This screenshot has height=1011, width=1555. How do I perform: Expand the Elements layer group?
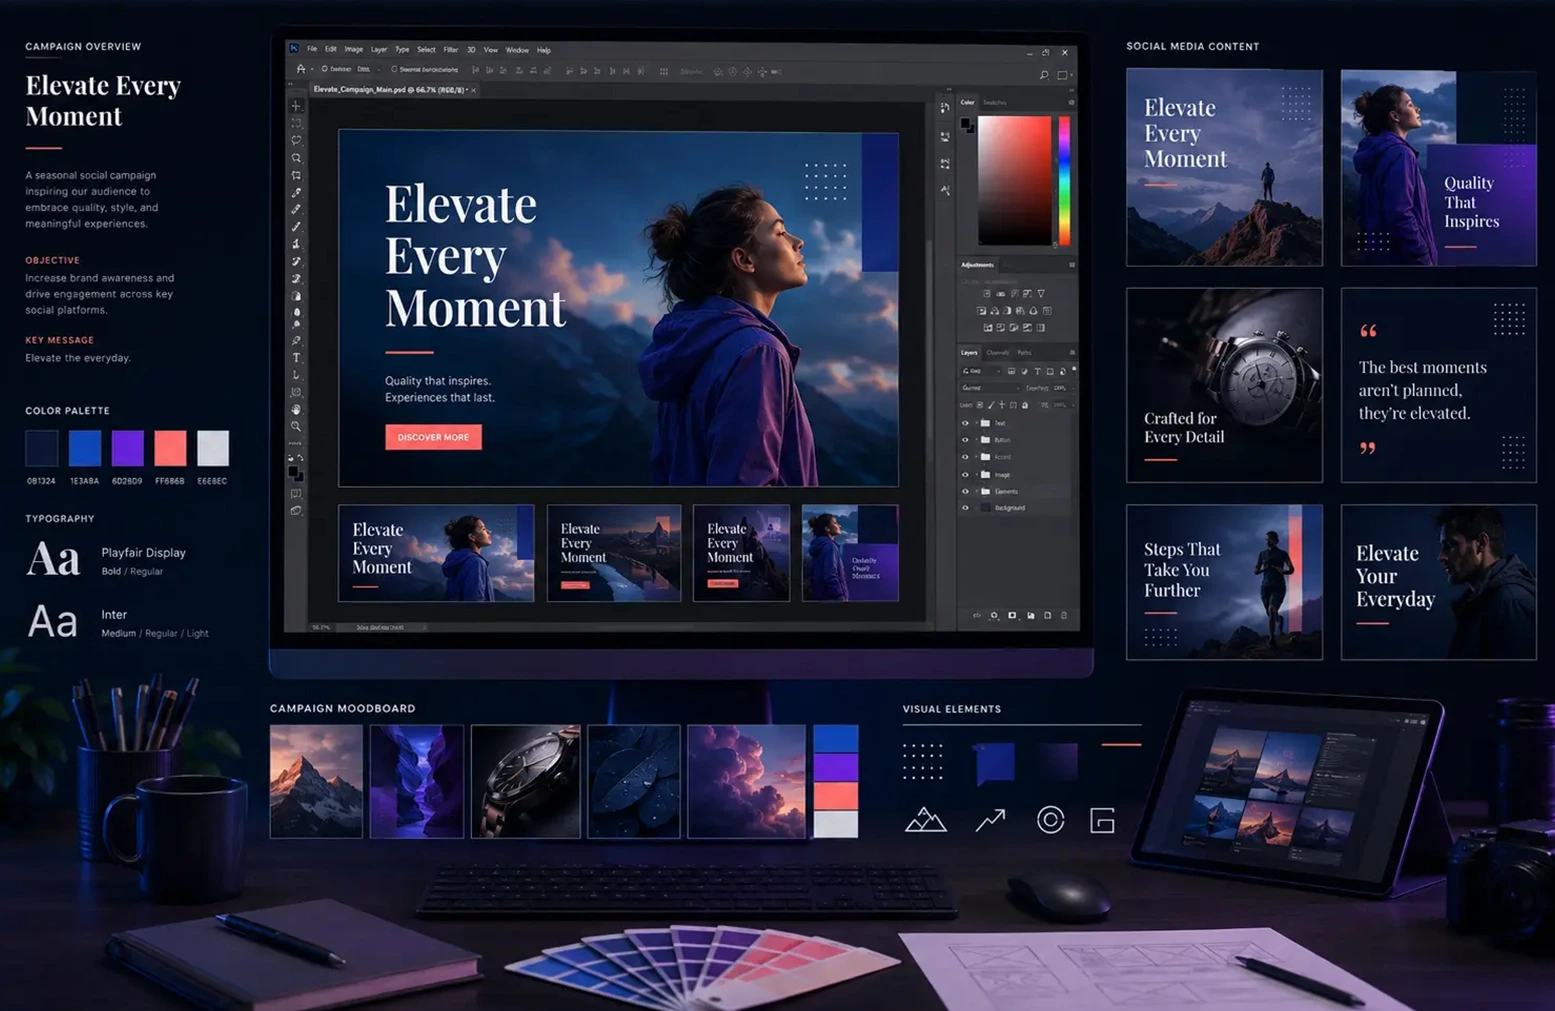(x=976, y=491)
